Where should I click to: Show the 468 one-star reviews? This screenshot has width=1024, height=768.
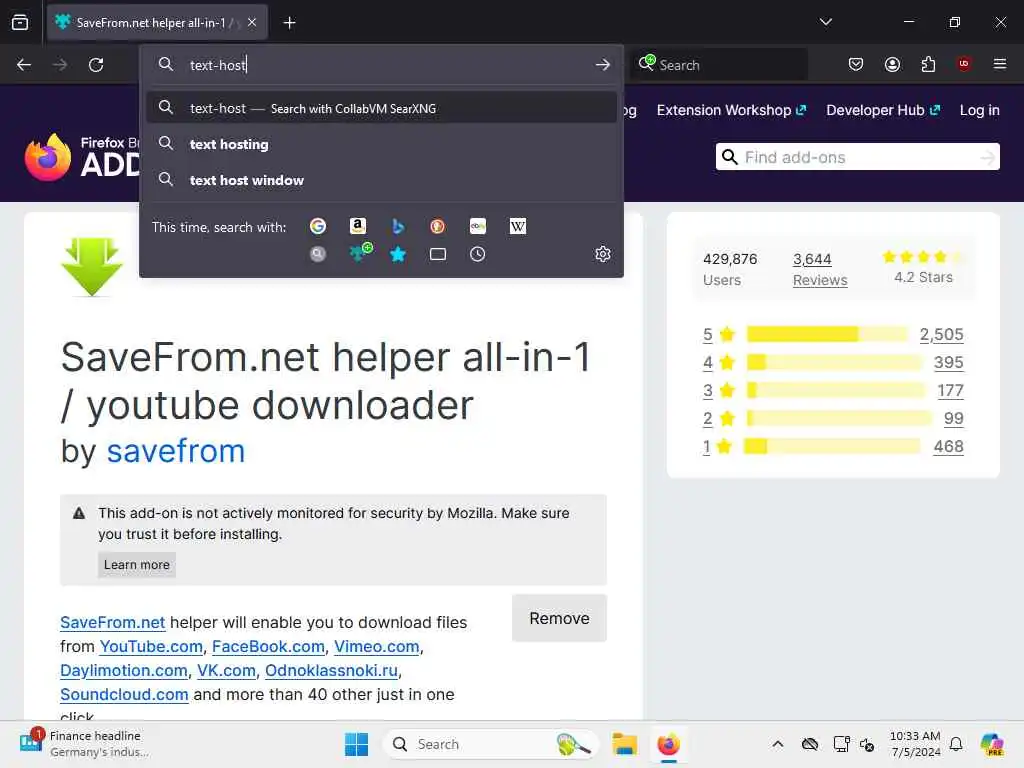(948, 447)
